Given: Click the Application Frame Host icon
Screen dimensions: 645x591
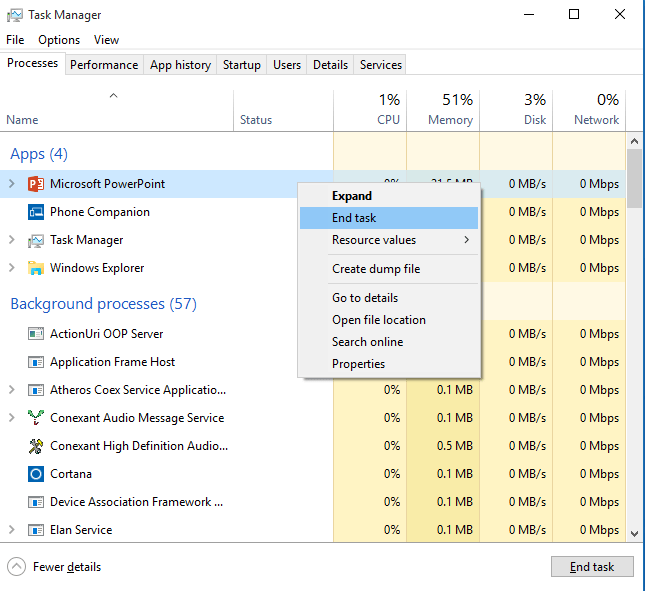Looking at the screenshot, I should [x=36, y=362].
